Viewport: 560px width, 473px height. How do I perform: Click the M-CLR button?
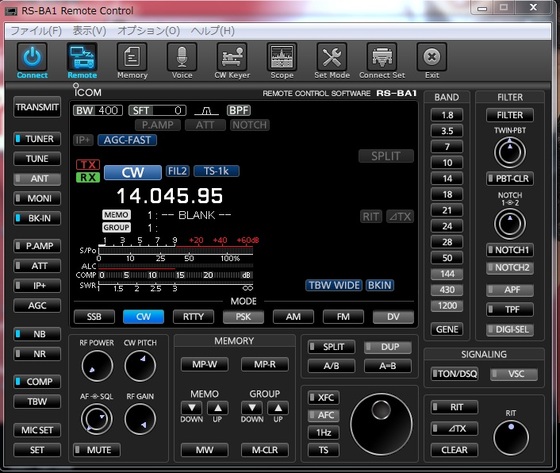[x=265, y=450]
